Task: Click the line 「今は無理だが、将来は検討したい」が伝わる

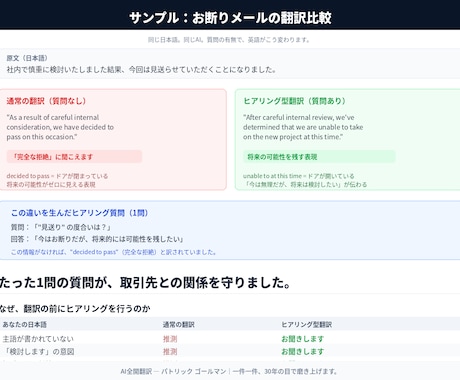Action: click(305, 184)
